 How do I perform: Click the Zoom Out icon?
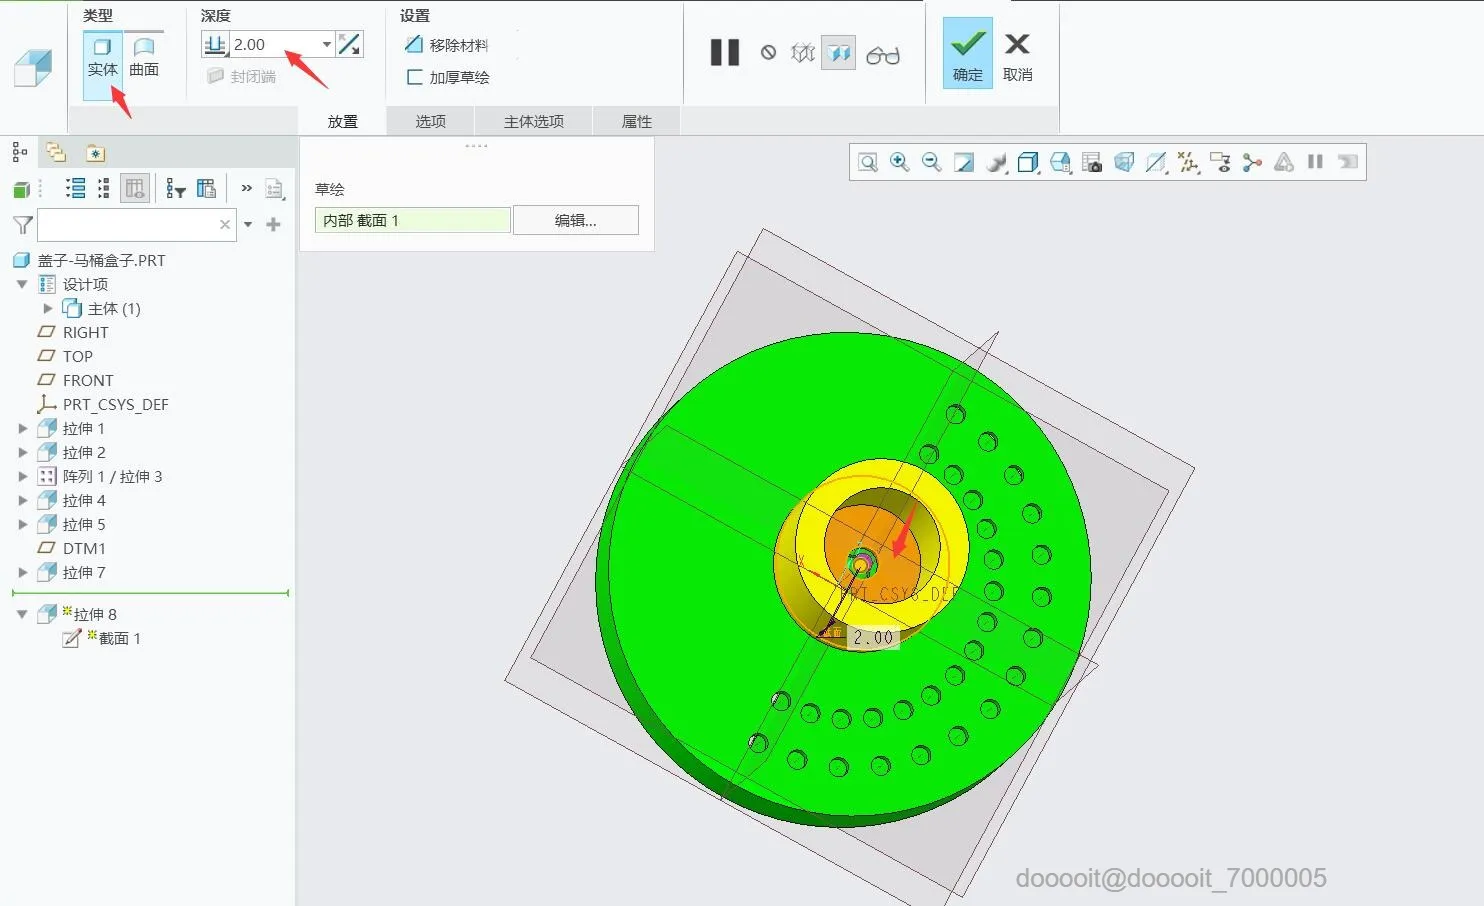pyautogui.click(x=932, y=162)
